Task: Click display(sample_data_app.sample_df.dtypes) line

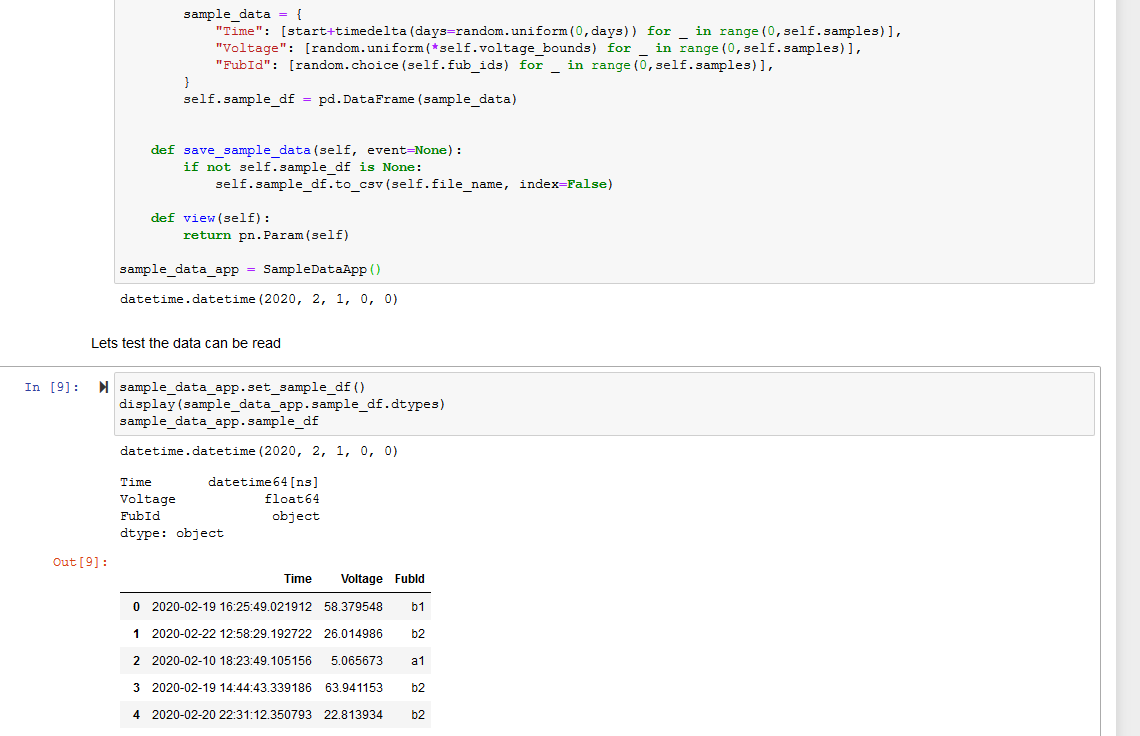Action: (x=282, y=404)
